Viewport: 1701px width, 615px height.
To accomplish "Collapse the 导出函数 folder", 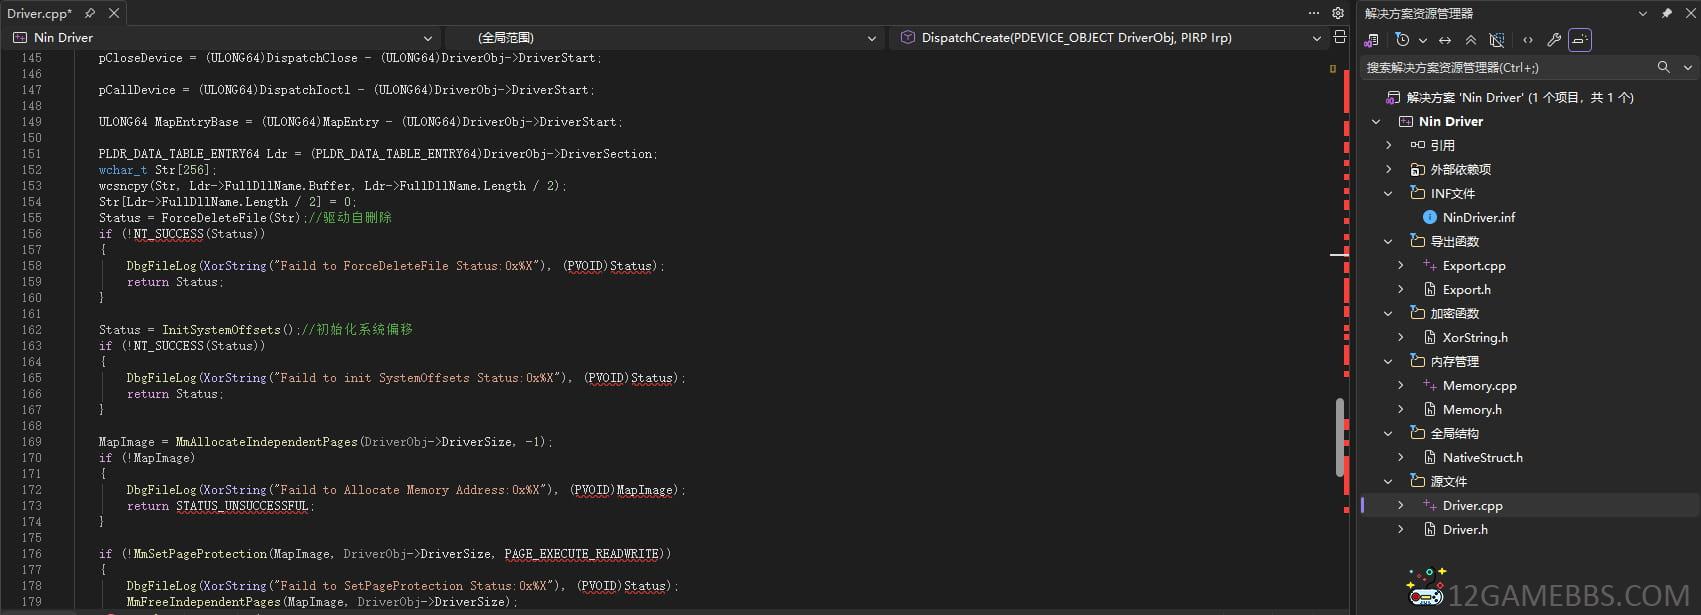I will pos(1388,241).
